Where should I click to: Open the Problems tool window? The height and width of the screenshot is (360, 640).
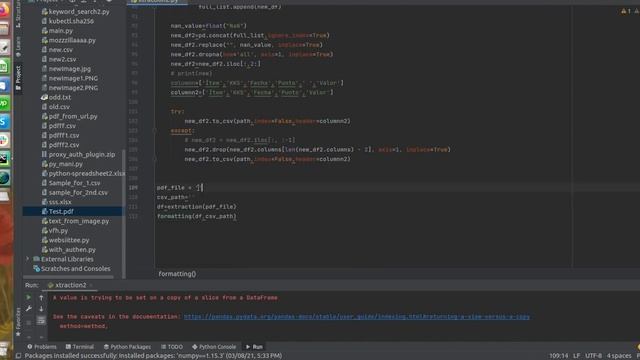tap(42, 347)
